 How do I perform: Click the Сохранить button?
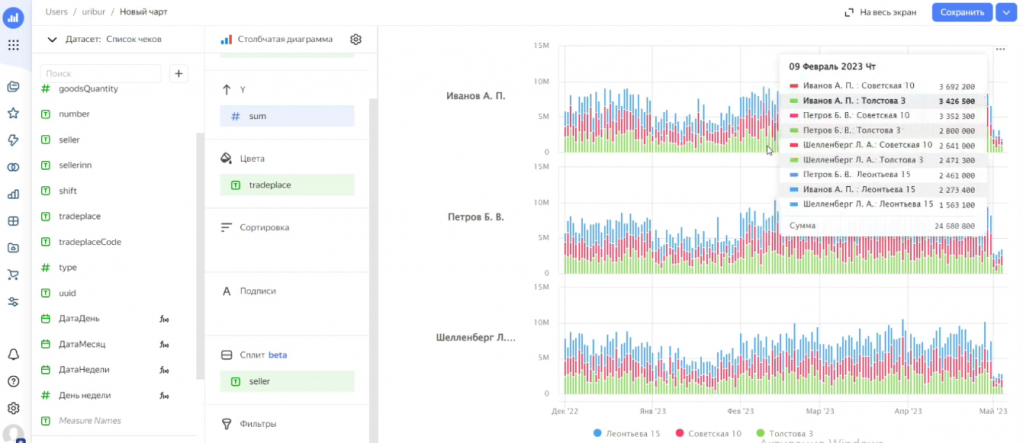click(x=962, y=12)
